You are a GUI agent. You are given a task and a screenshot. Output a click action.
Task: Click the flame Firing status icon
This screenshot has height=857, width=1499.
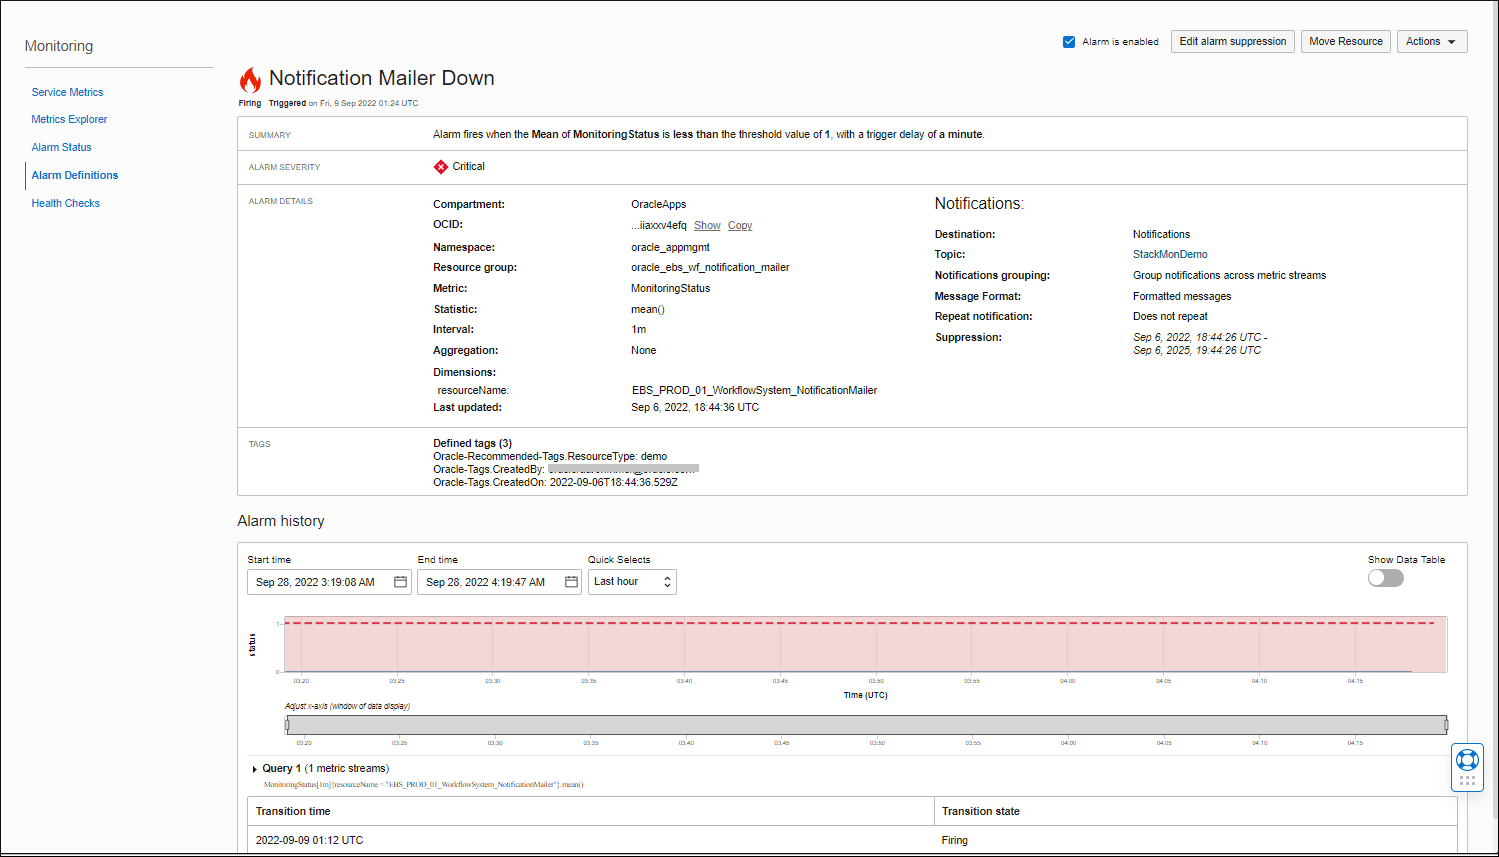click(x=249, y=78)
